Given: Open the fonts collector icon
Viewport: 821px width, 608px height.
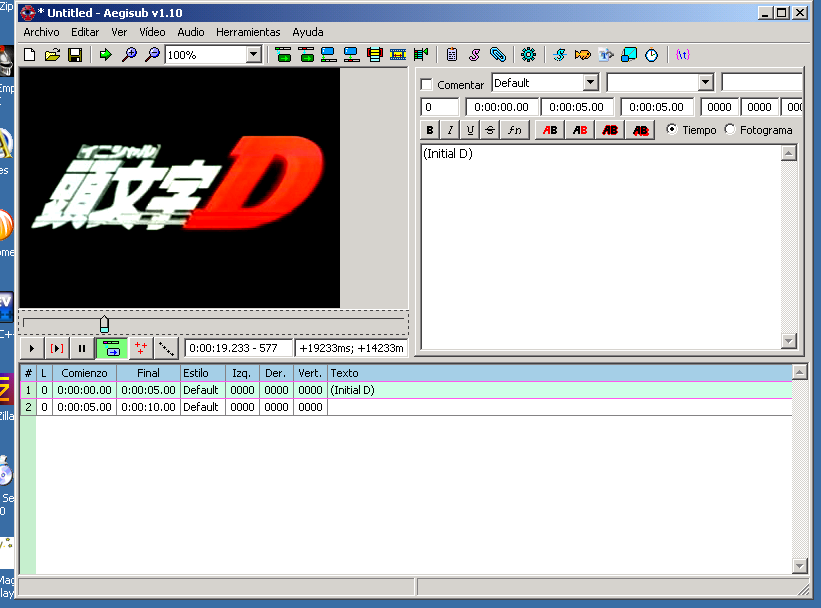Looking at the screenshot, I should [x=606, y=54].
